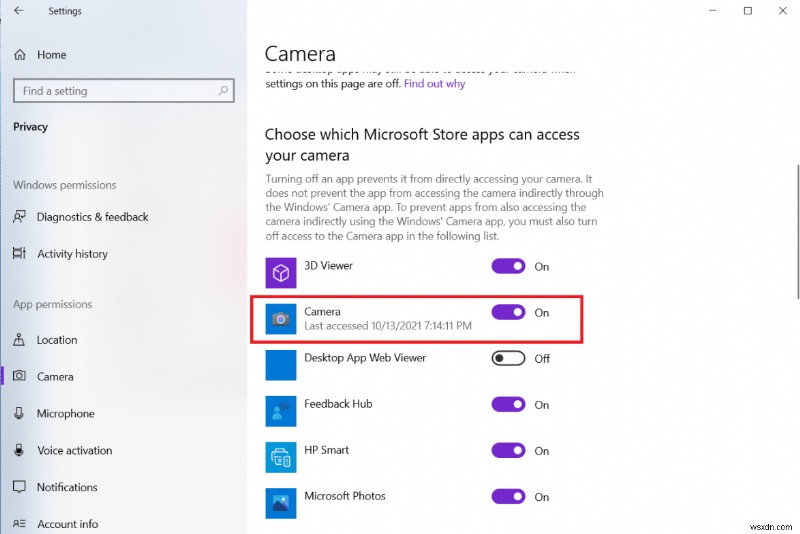Click the back arrow in title bar
Viewport: 800px width, 534px height.
19,11
